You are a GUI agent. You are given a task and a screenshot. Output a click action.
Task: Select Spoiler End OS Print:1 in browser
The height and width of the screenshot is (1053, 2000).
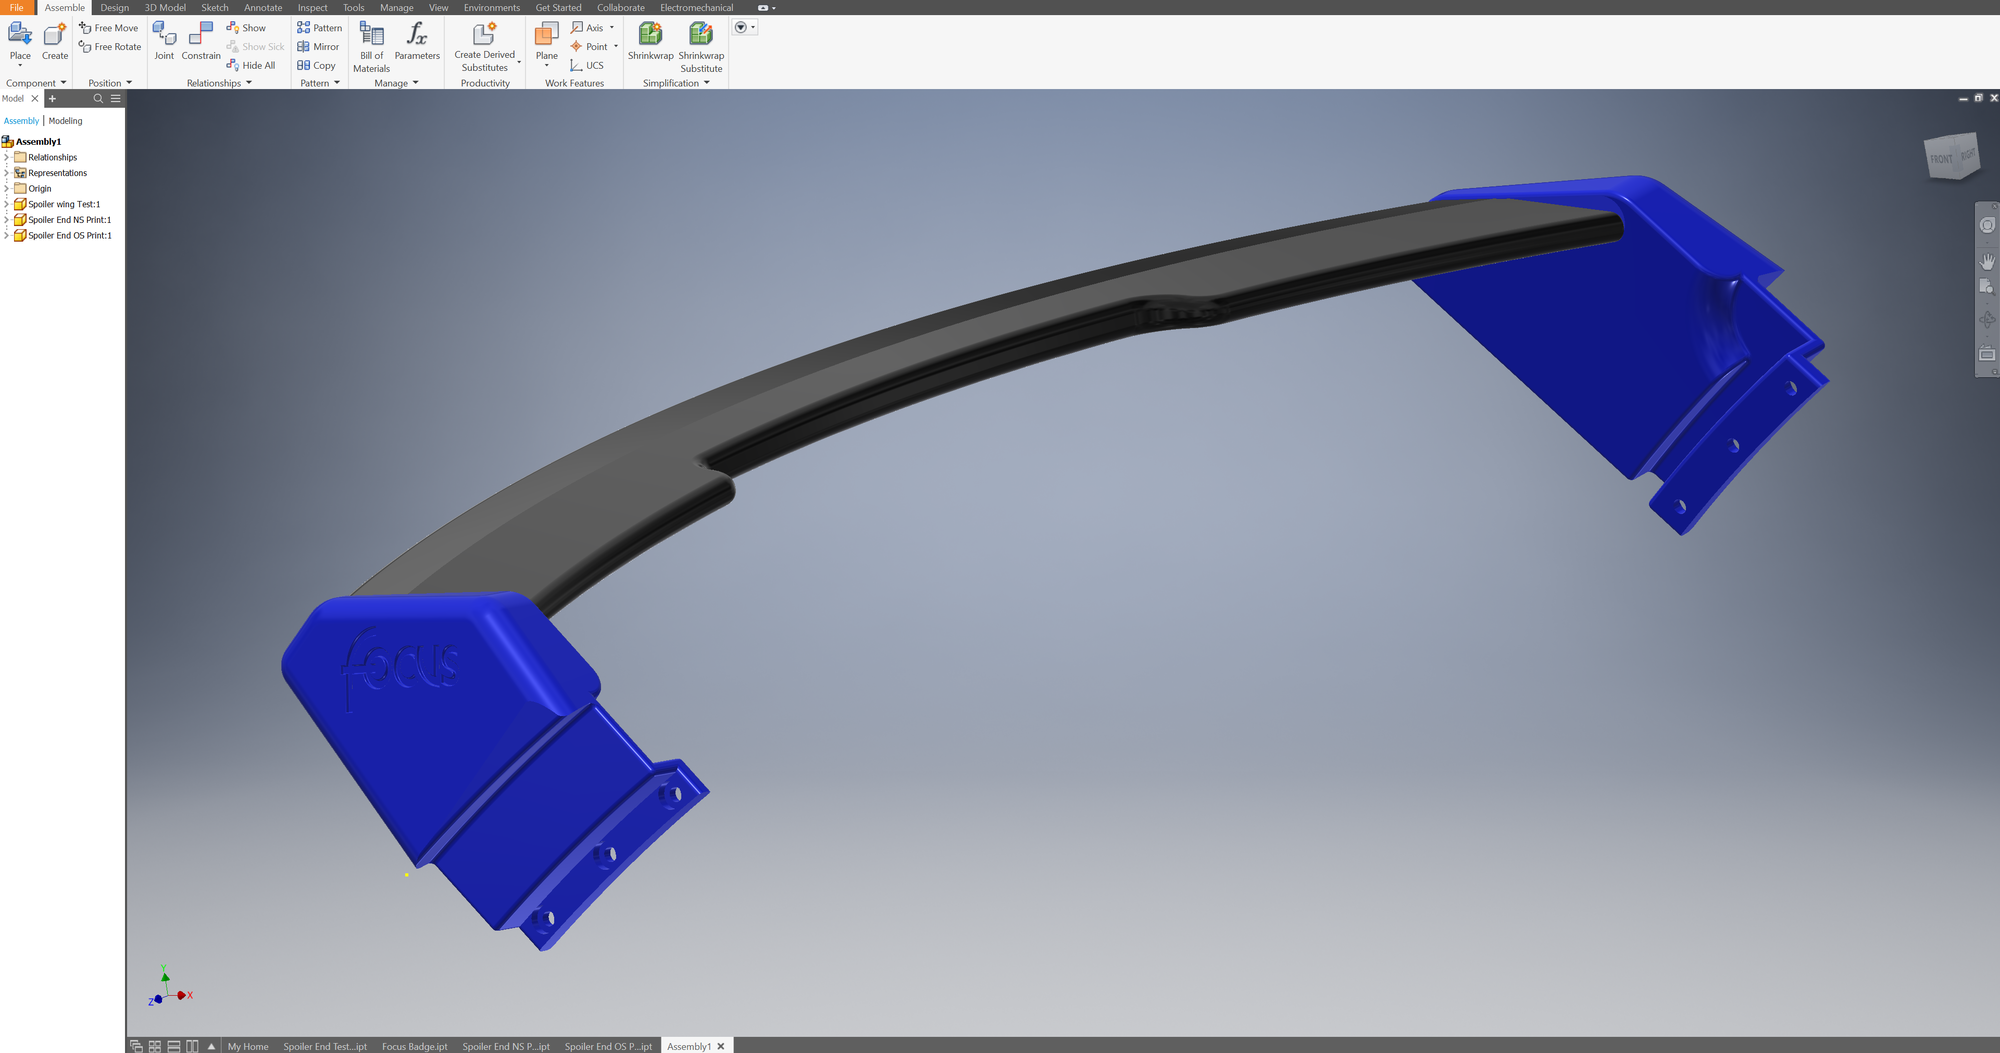[x=69, y=236]
